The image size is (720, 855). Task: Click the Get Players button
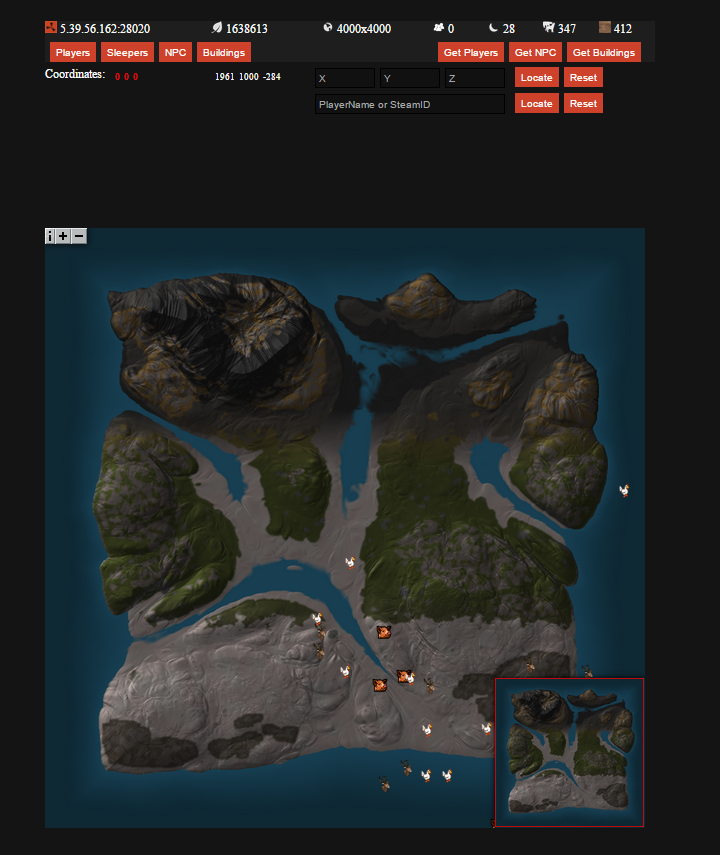click(471, 52)
